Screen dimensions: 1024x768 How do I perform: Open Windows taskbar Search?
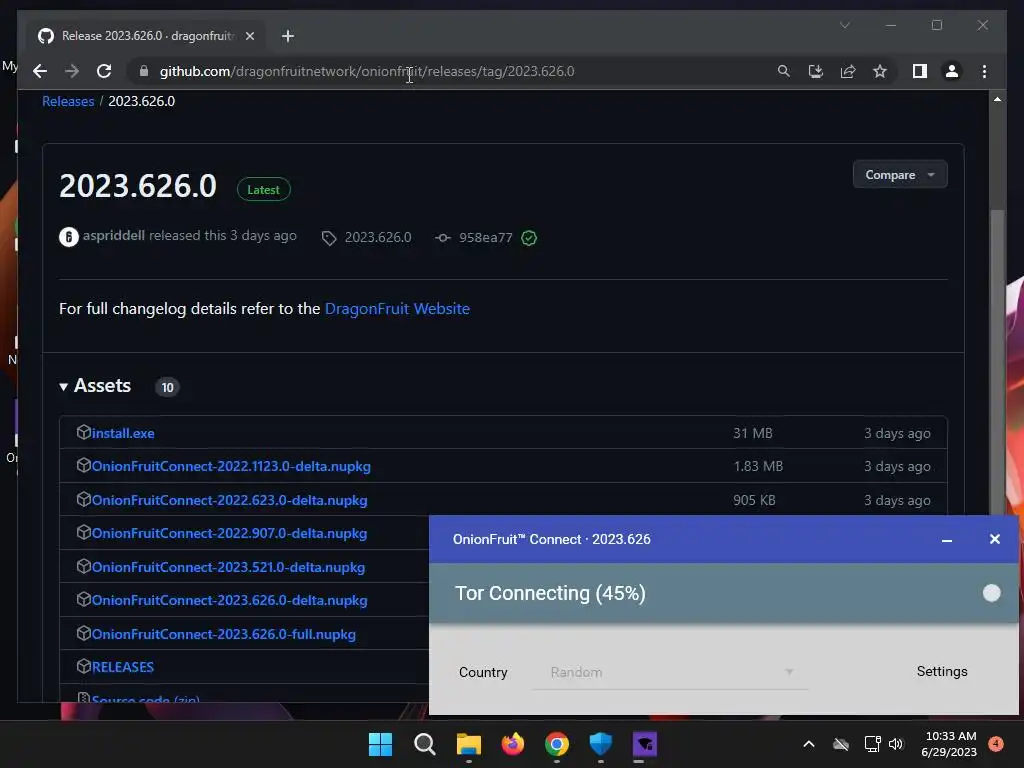(424, 744)
